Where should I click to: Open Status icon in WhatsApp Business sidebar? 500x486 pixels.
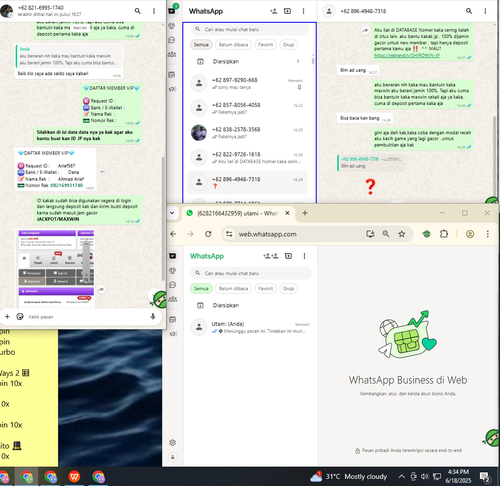click(172, 271)
